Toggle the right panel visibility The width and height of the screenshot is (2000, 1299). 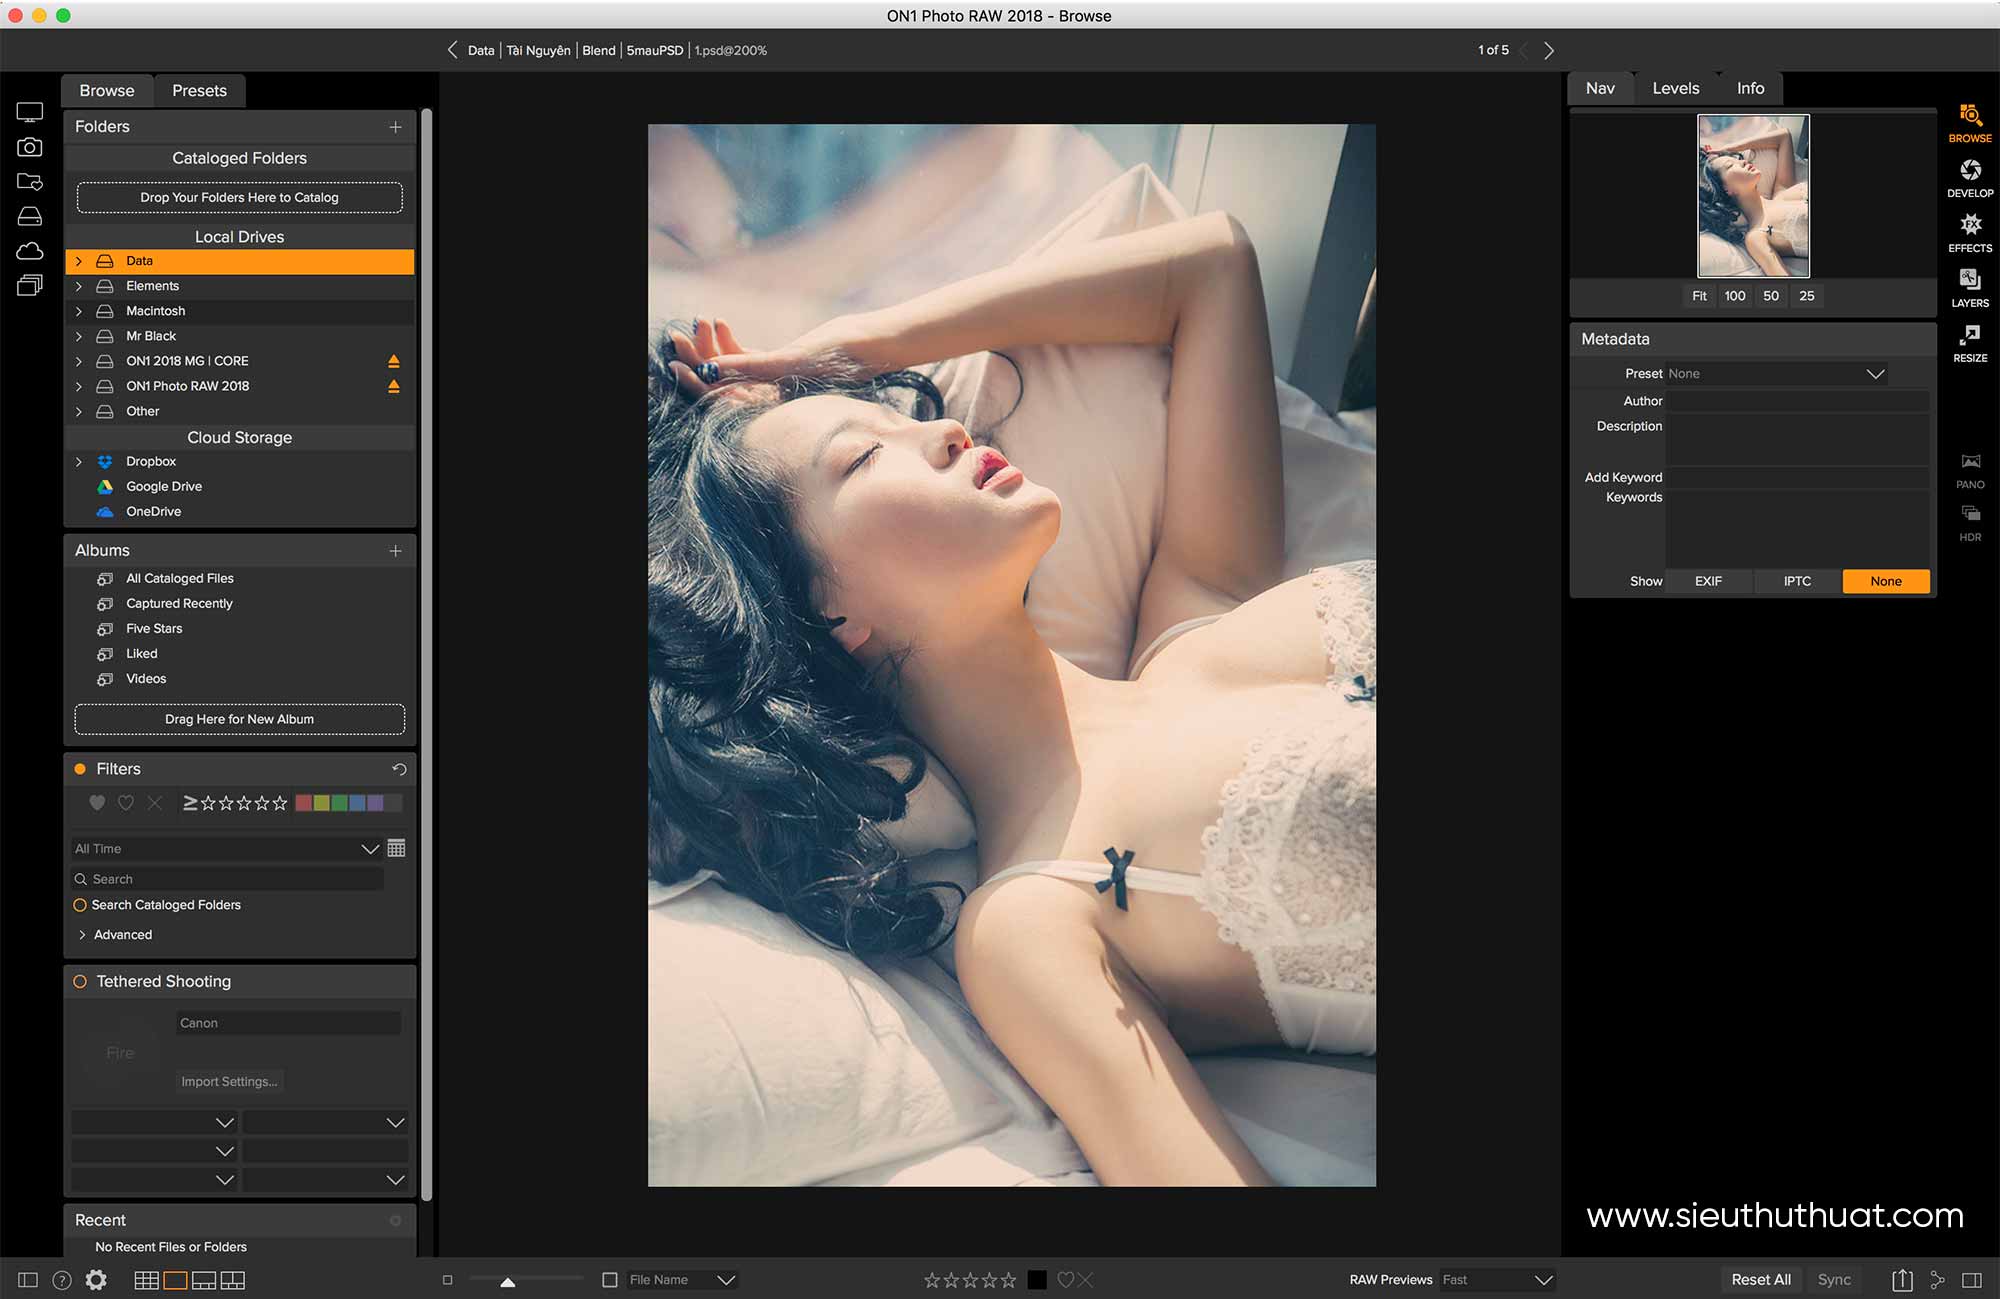coord(1972,1280)
